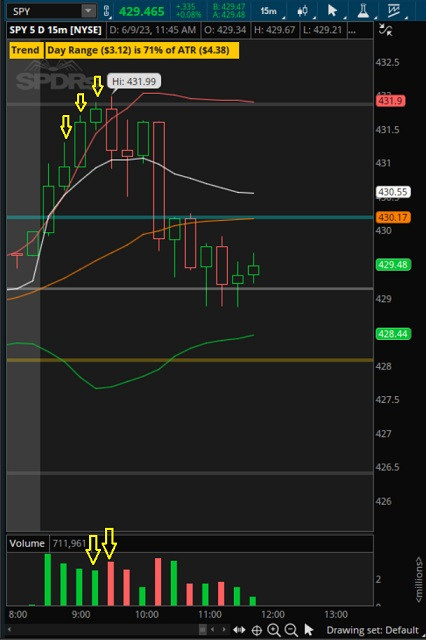
Task: Open the 15m timeframe selector
Action: tap(268, 11)
